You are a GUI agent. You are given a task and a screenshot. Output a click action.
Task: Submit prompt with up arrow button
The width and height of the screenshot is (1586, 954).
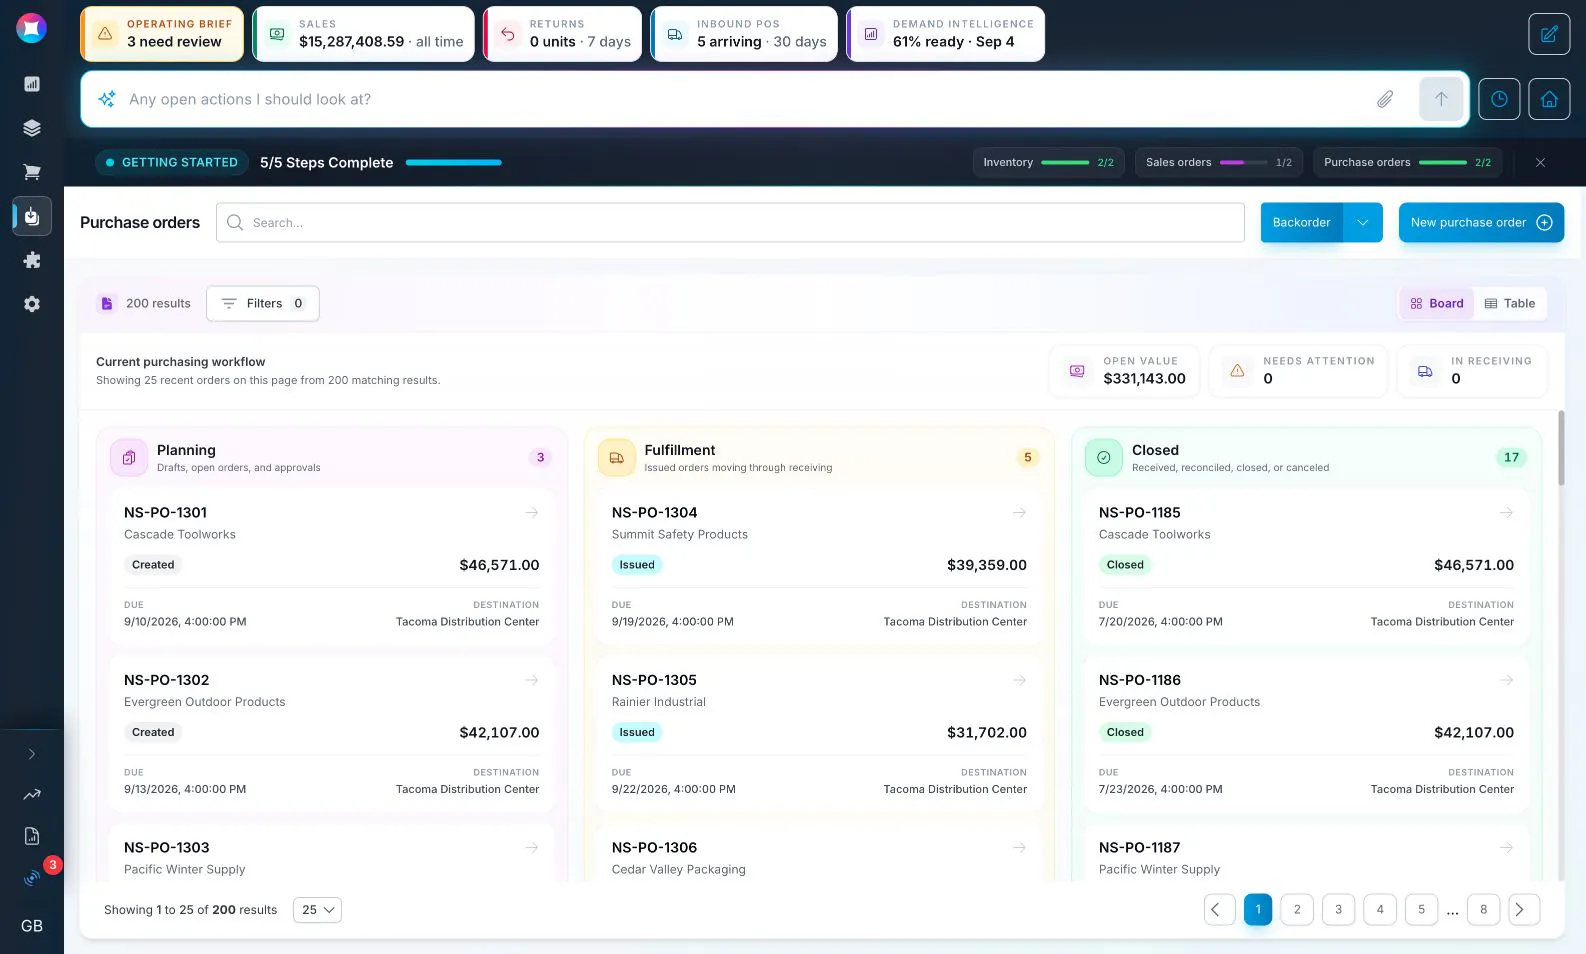(x=1441, y=99)
